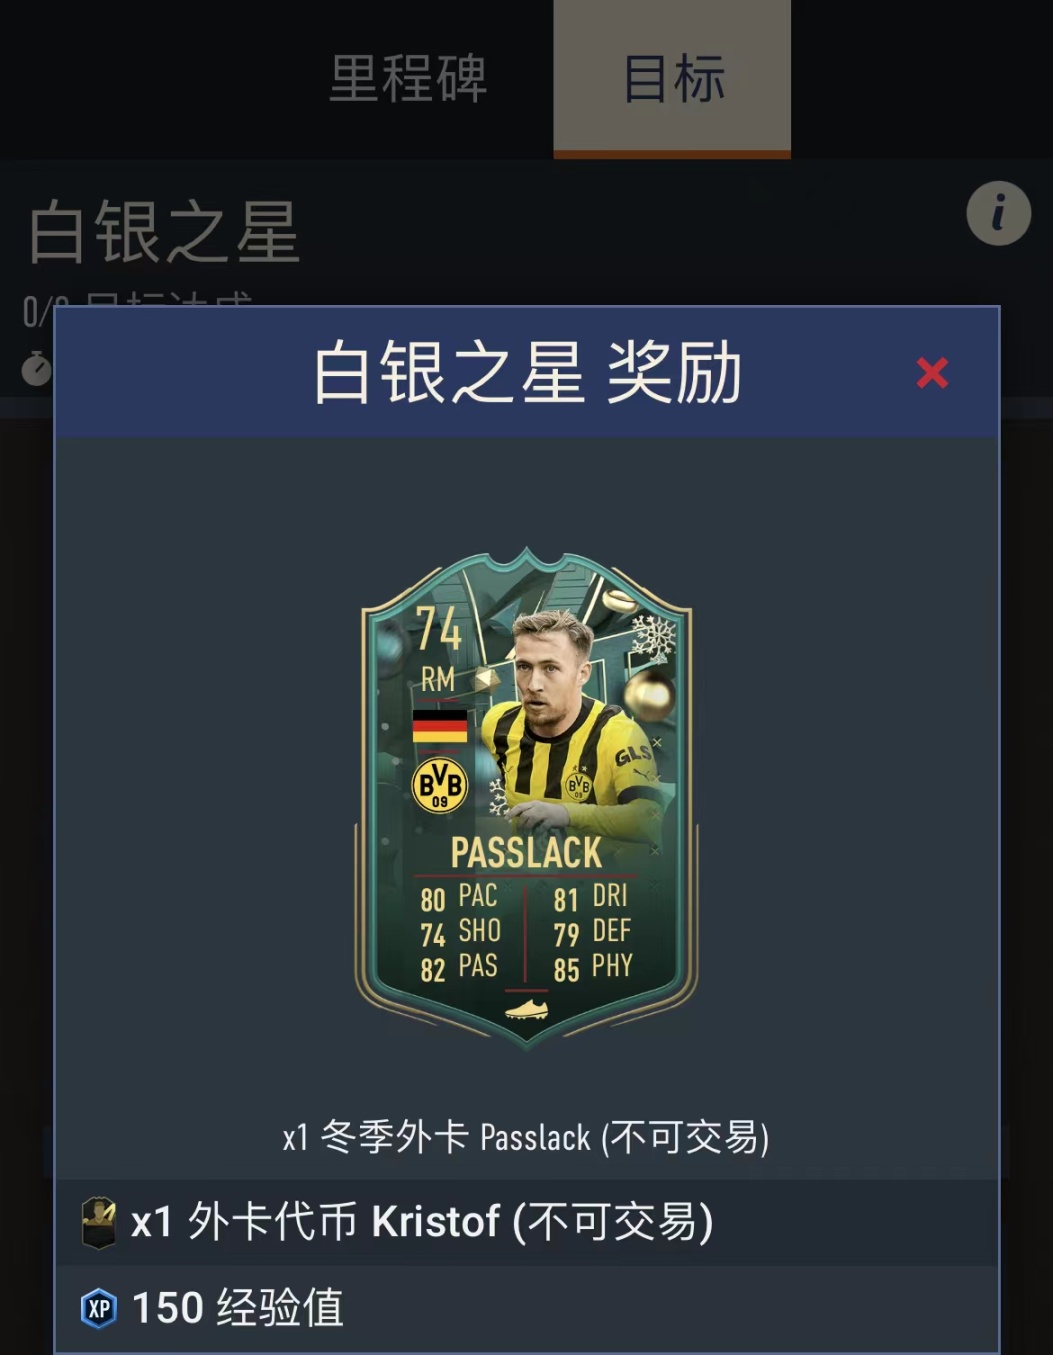Click the German flag on card
1053x1355 pixels.
[440, 726]
